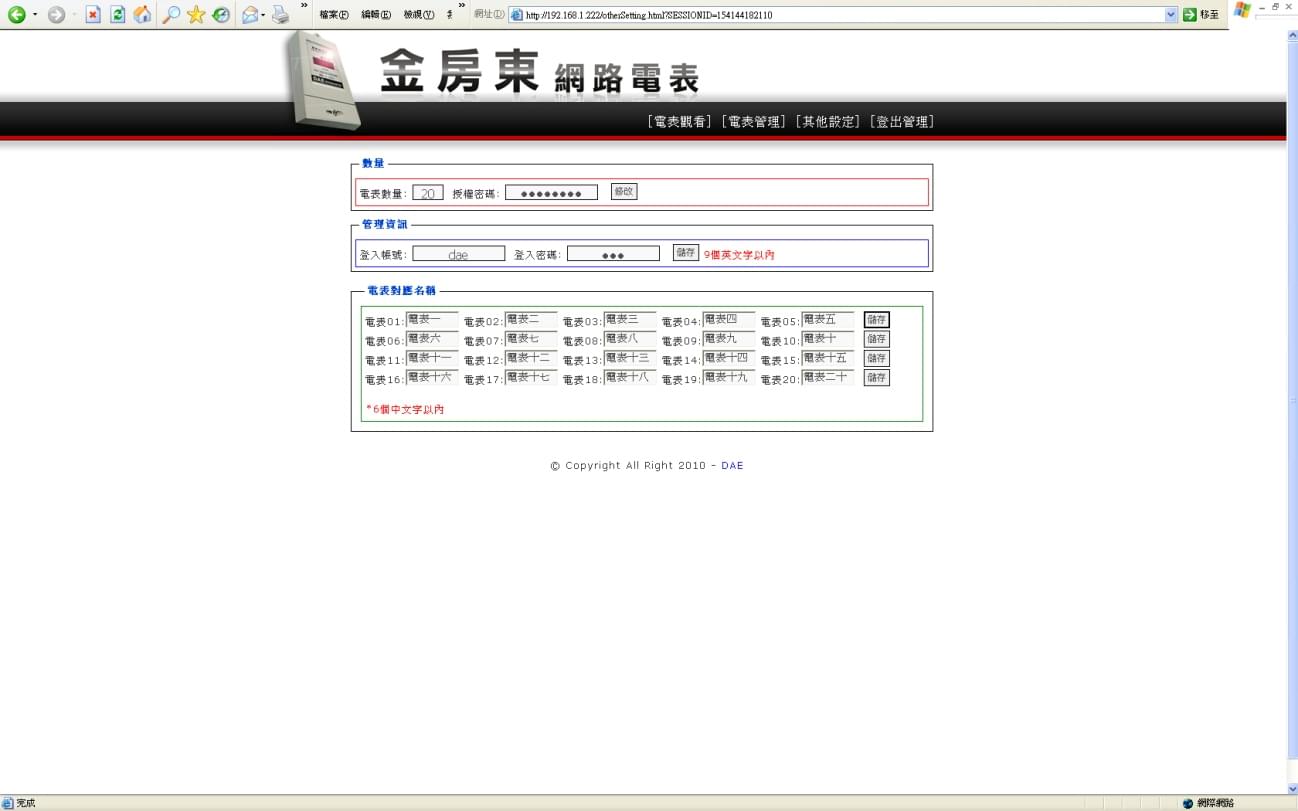
Task: Click the Print printer icon
Action: click(x=281, y=15)
